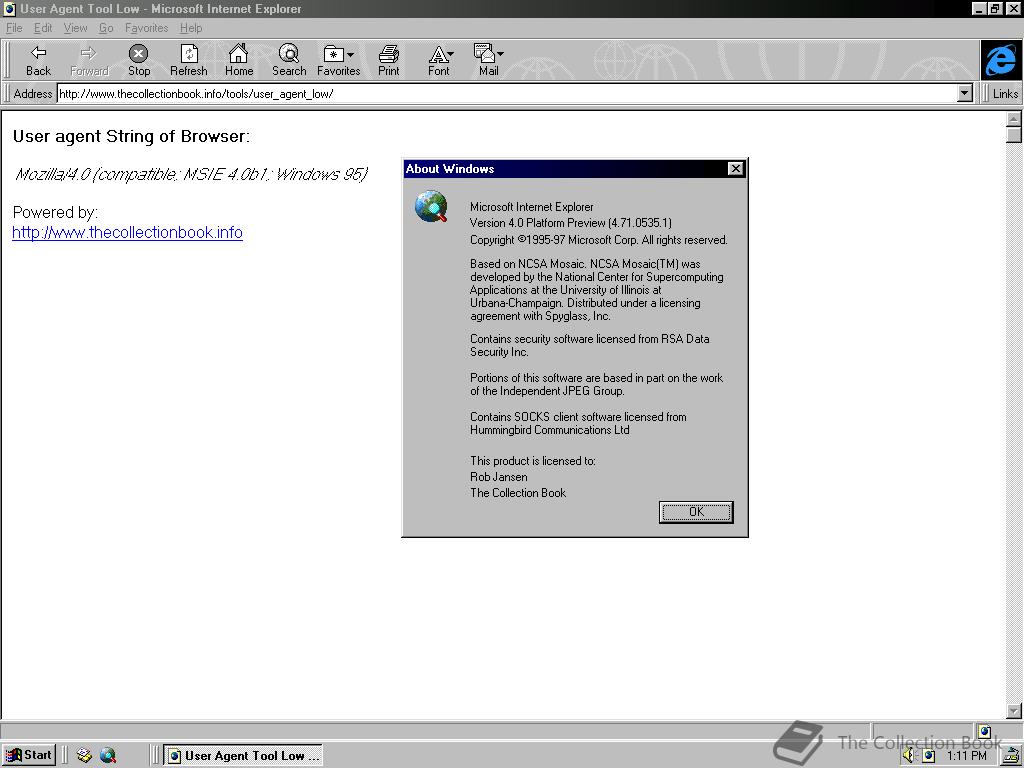The width and height of the screenshot is (1024, 768).
Task: Open the Windows Start menu
Action: click(29, 755)
